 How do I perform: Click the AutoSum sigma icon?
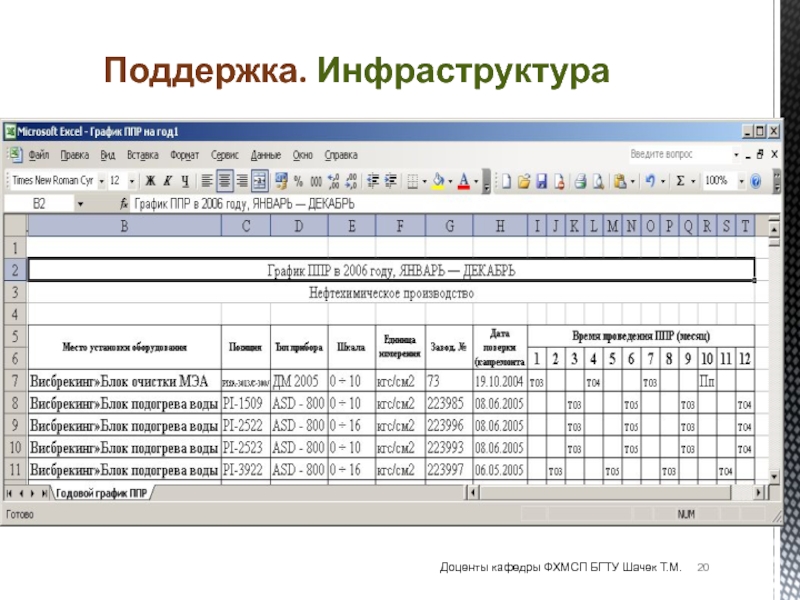click(680, 181)
